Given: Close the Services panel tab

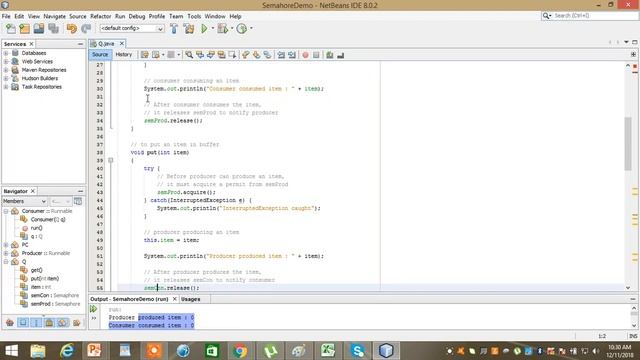Looking at the screenshot, I should coord(31,44).
